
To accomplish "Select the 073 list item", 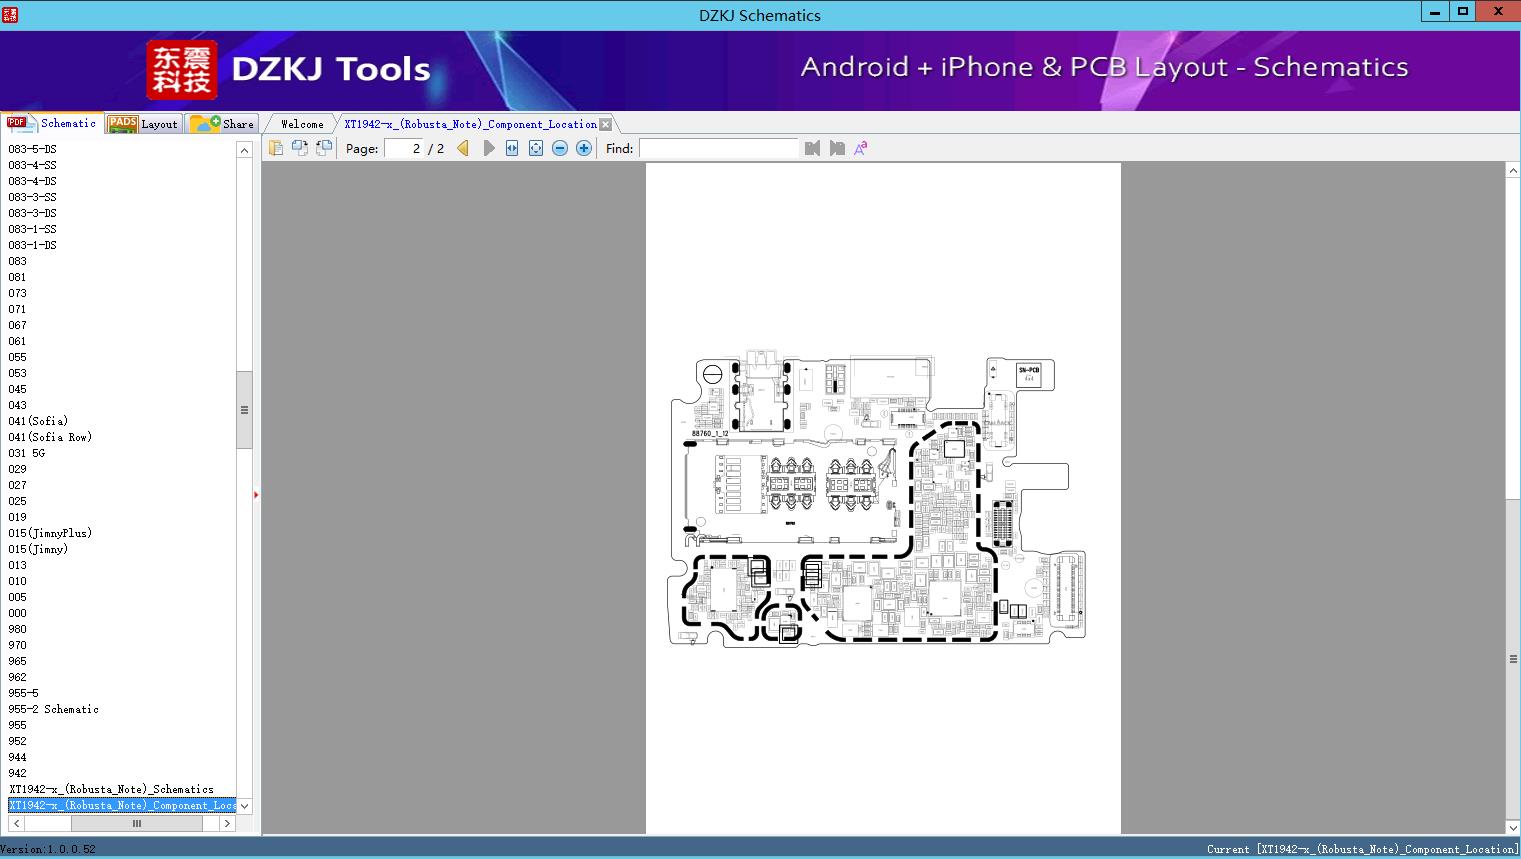I will click(18, 293).
